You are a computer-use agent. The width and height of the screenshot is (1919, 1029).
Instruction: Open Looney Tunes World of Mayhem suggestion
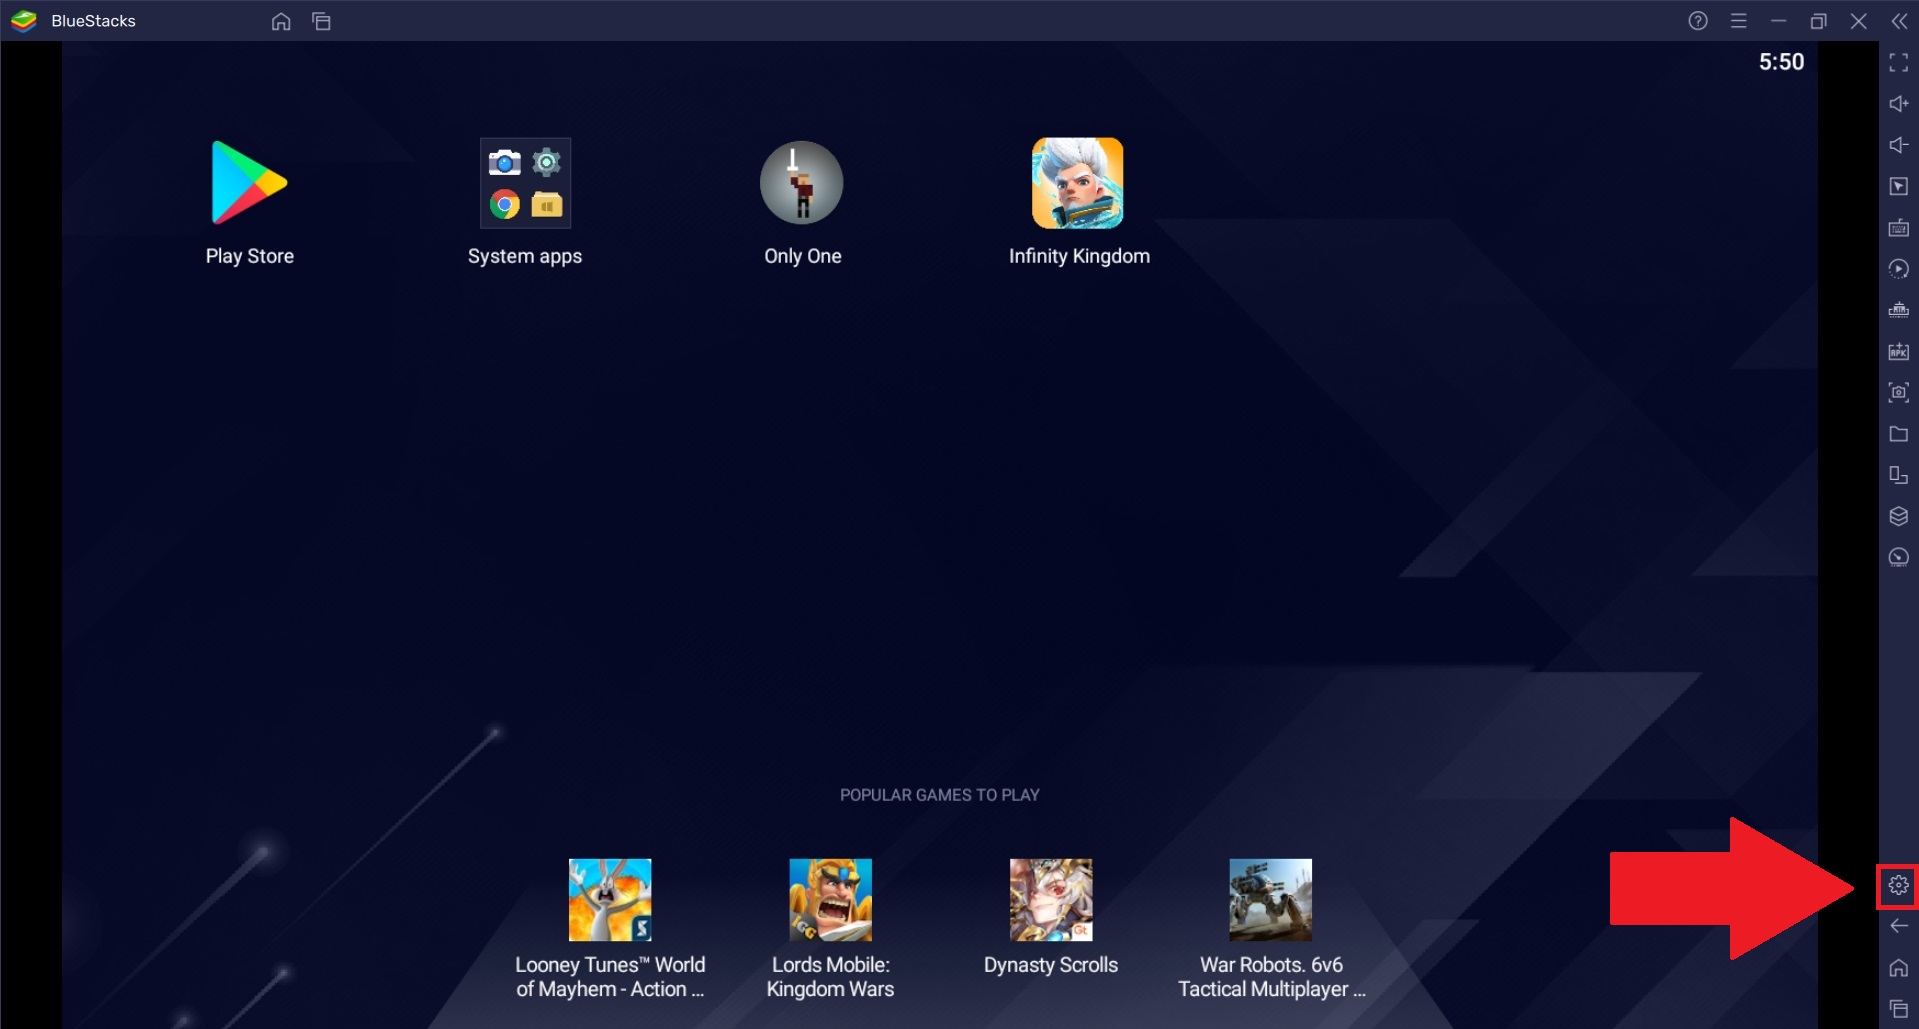coord(610,900)
